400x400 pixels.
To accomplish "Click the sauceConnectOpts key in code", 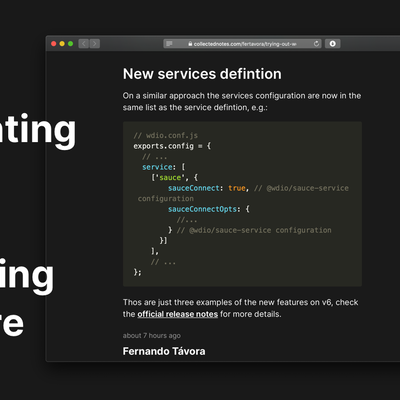I will 202,209.
